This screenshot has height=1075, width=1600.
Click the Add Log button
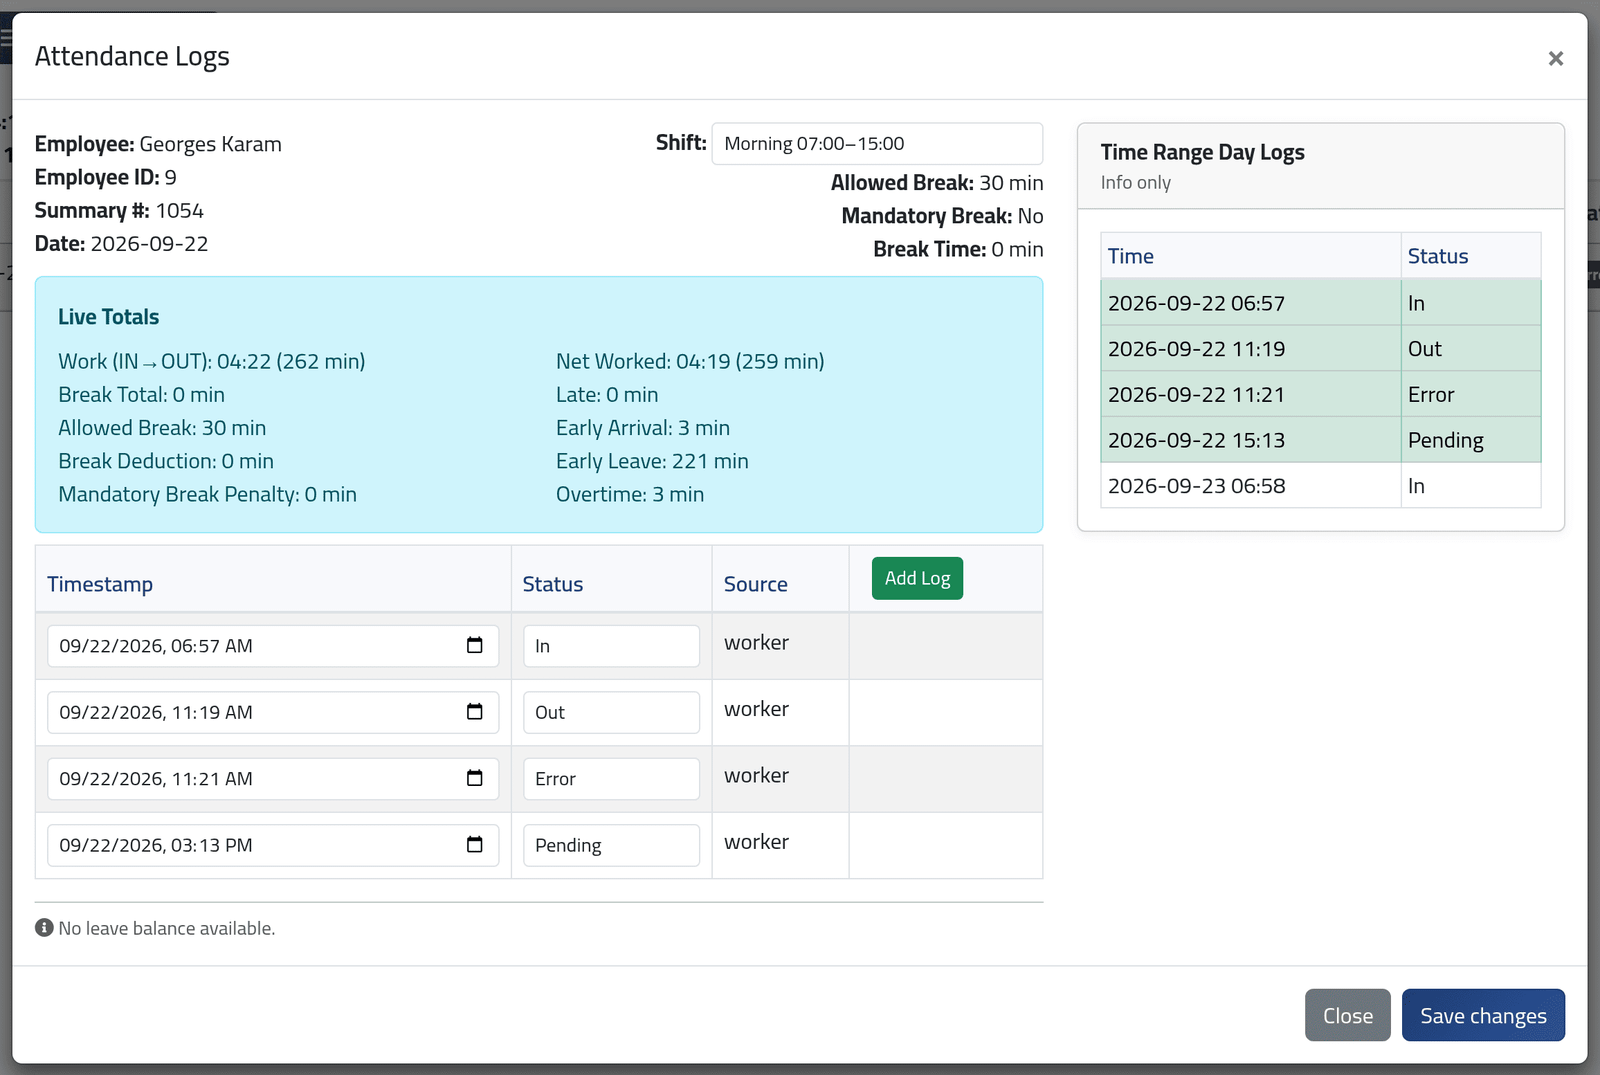(917, 578)
